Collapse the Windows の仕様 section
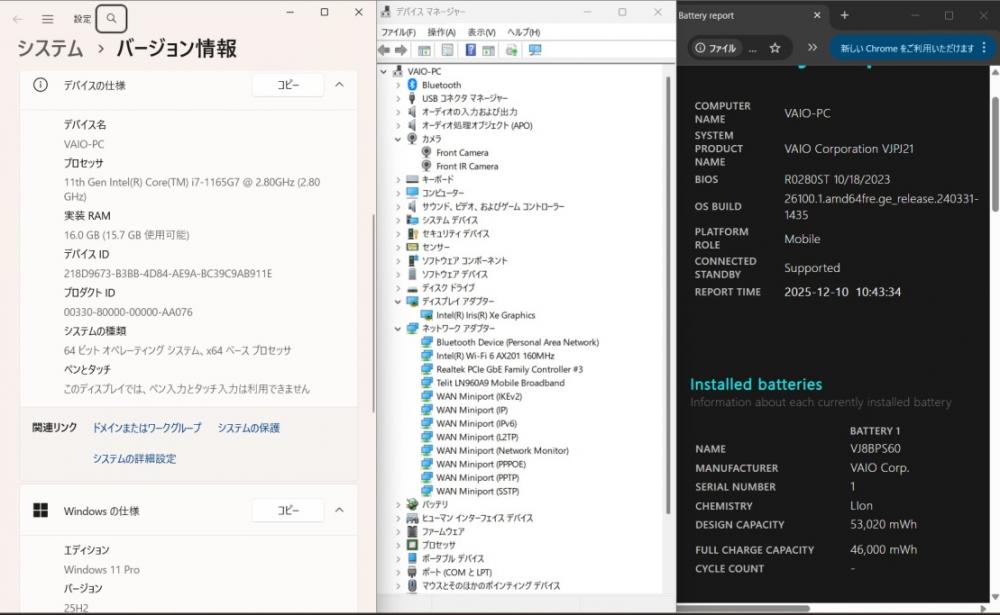Image resolution: width=1000 pixels, height=615 pixels. [339, 510]
